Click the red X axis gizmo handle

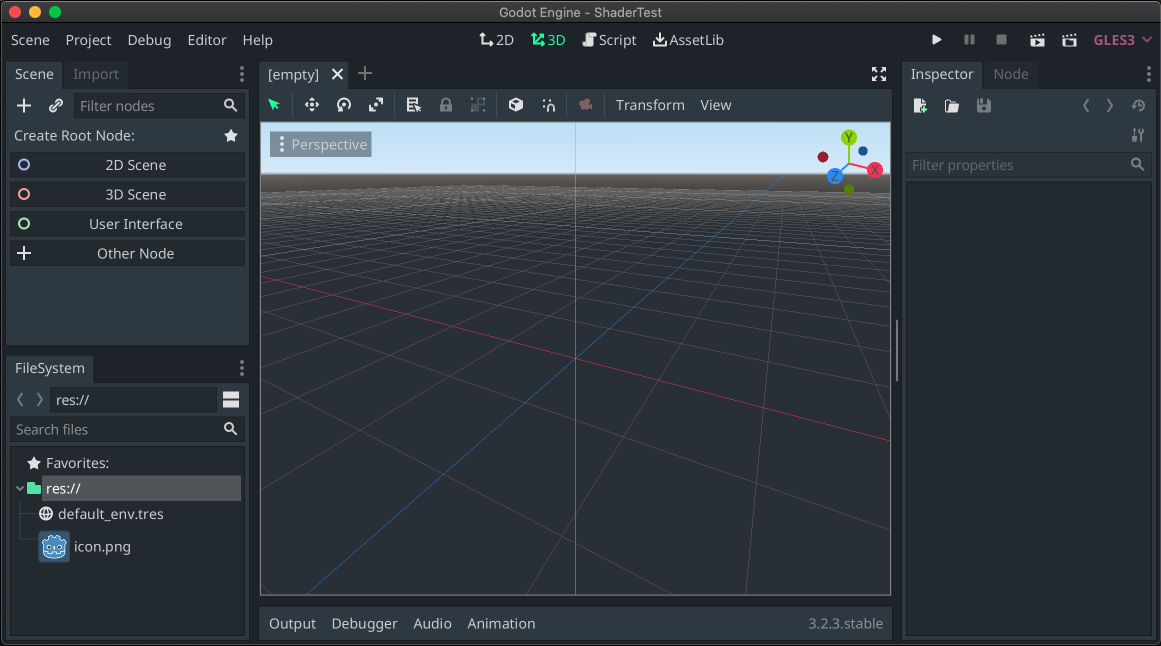(x=875, y=170)
